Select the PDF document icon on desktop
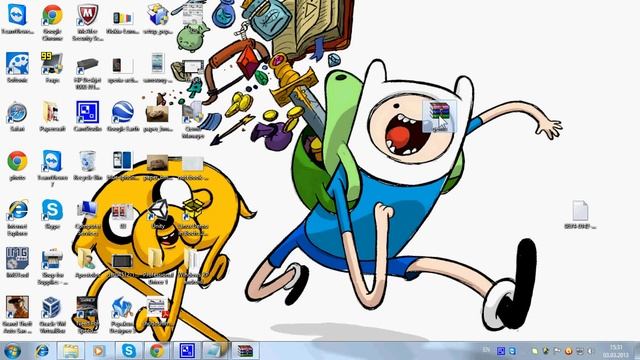This screenshot has width=640, height=360. click(158, 308)
